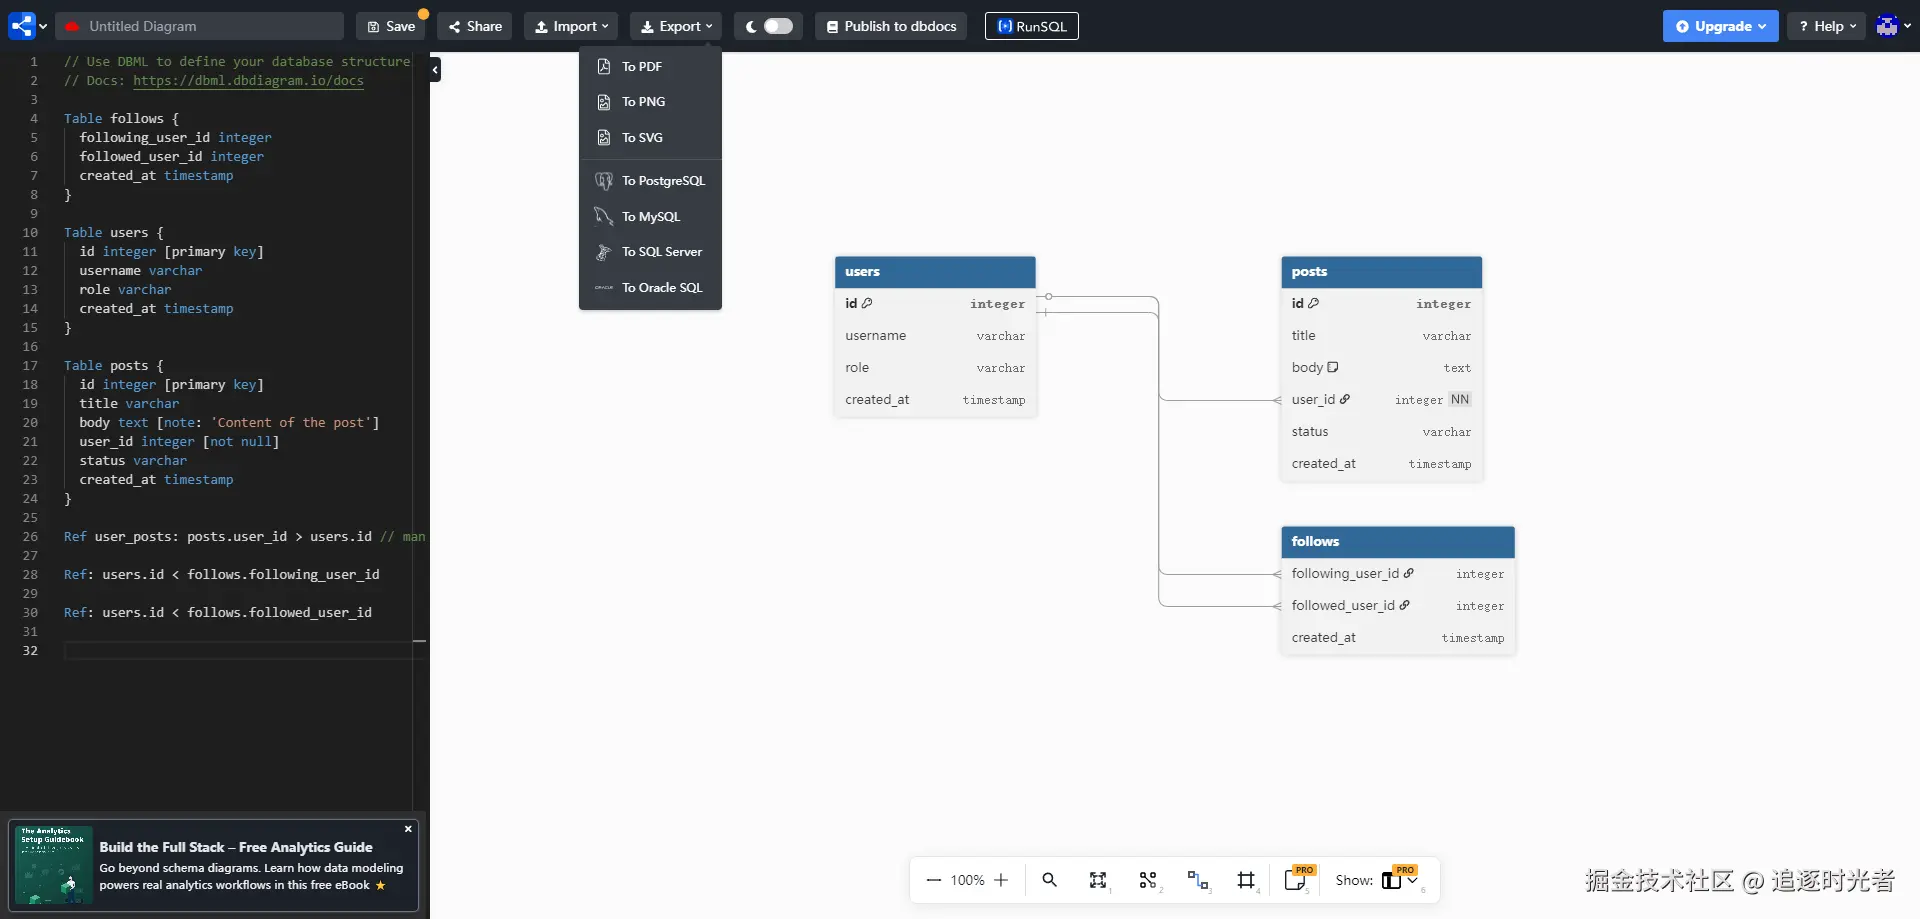The width and height of the screenshot is (1920, 919).
Task: Collapse the code editor panel
Action: point(435,70)
